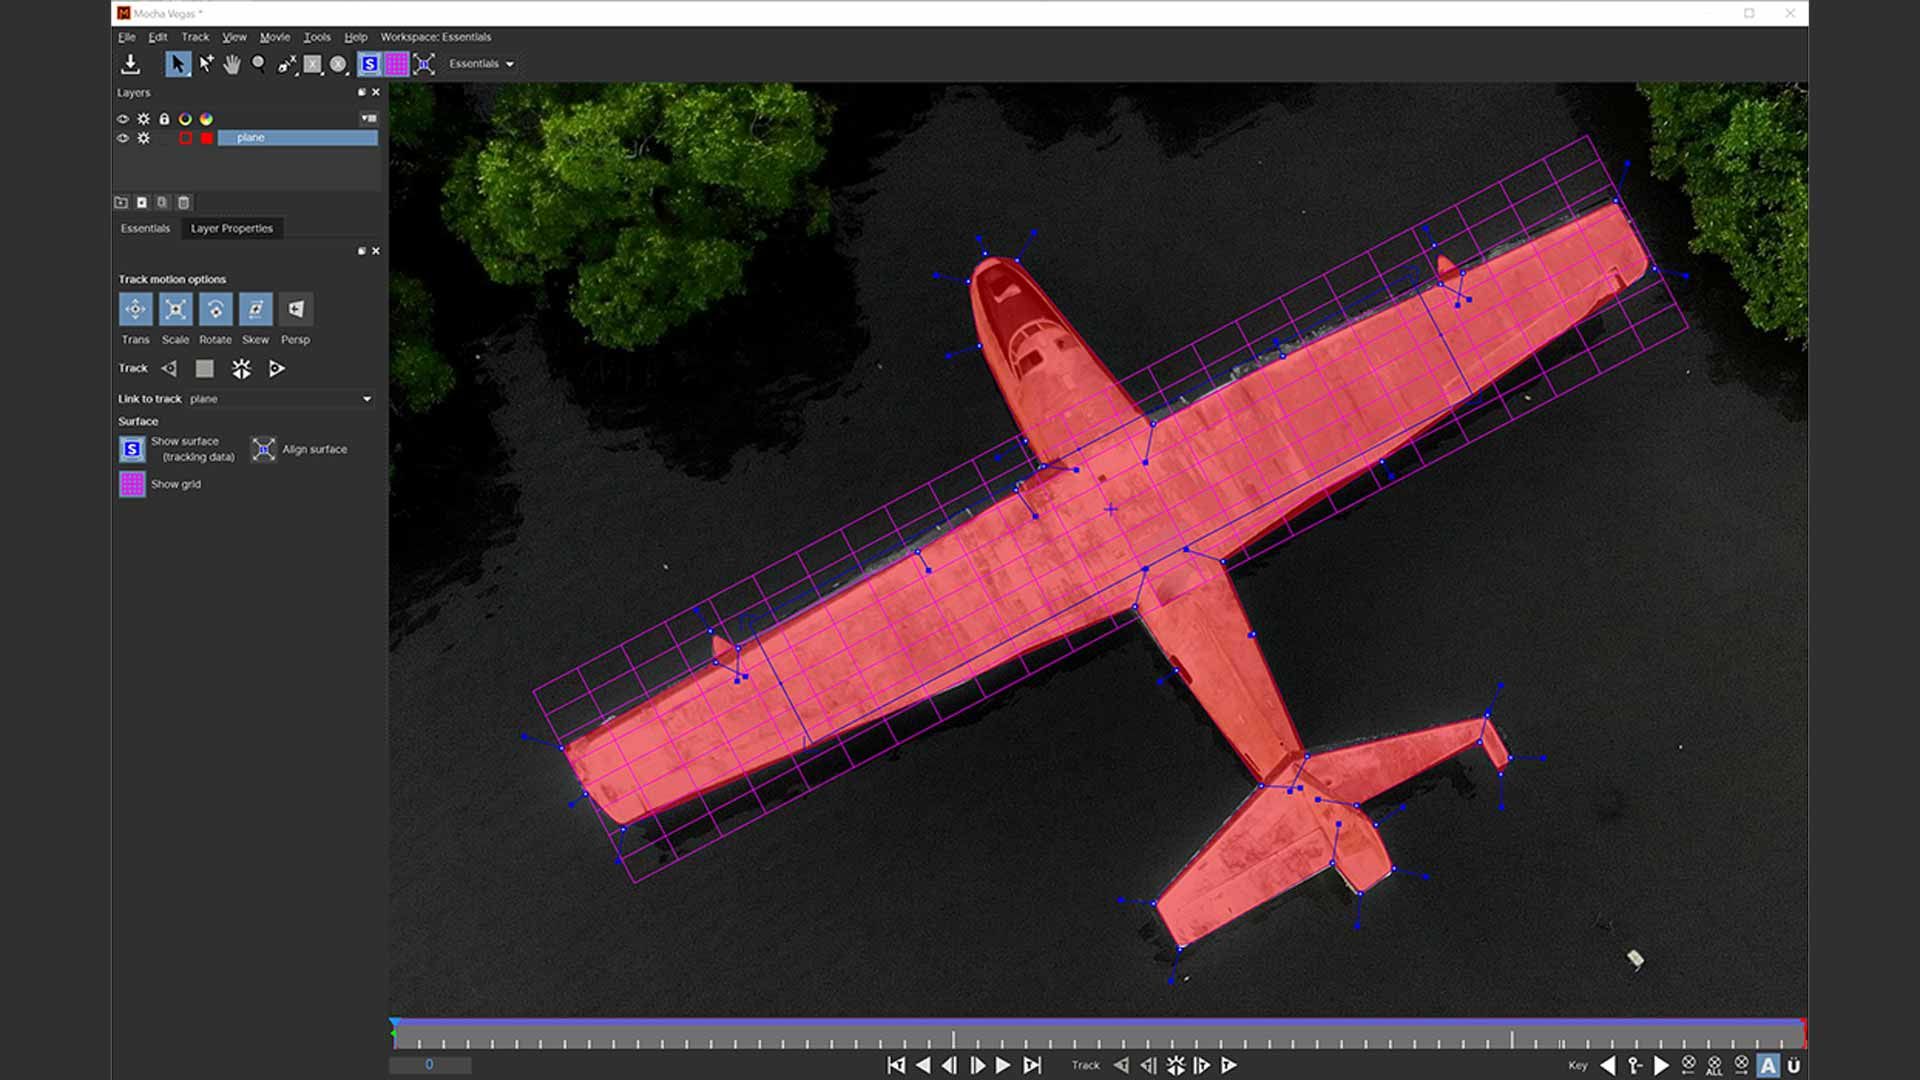
Task: Enable the Perspective motion option
Action: [x=296, y=310]
